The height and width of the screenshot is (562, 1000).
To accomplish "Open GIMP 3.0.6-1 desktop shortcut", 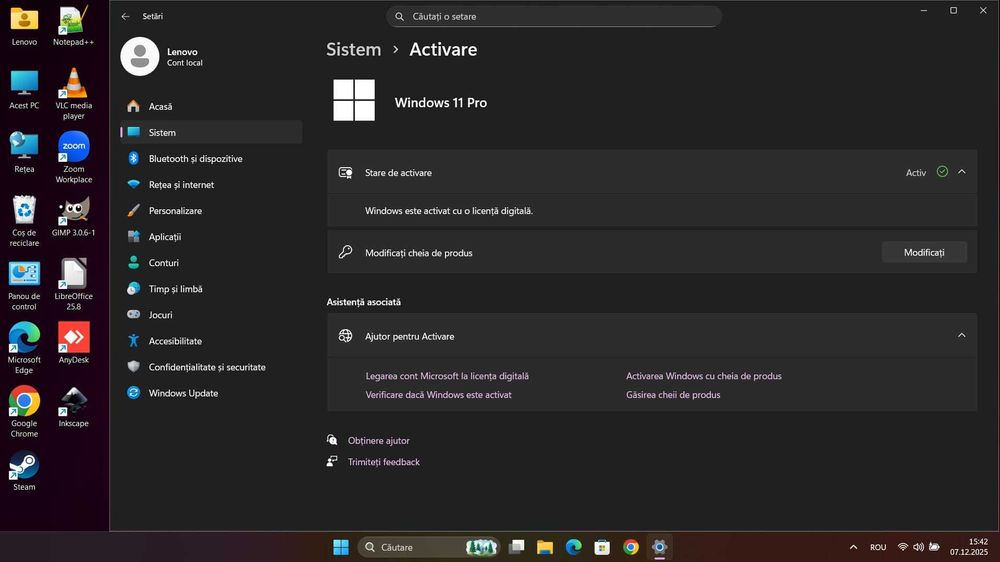I will (x=73, y=217).
